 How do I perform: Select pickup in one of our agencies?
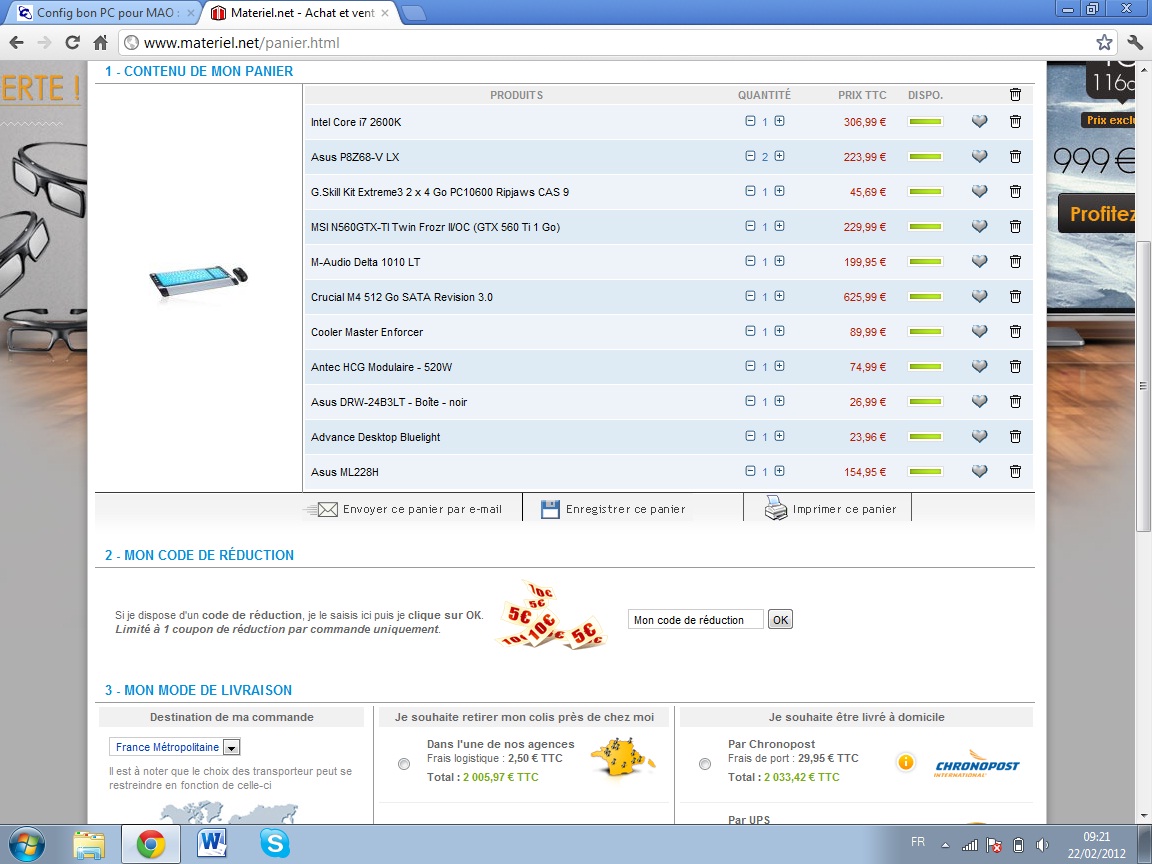click(x=404, y=764)
